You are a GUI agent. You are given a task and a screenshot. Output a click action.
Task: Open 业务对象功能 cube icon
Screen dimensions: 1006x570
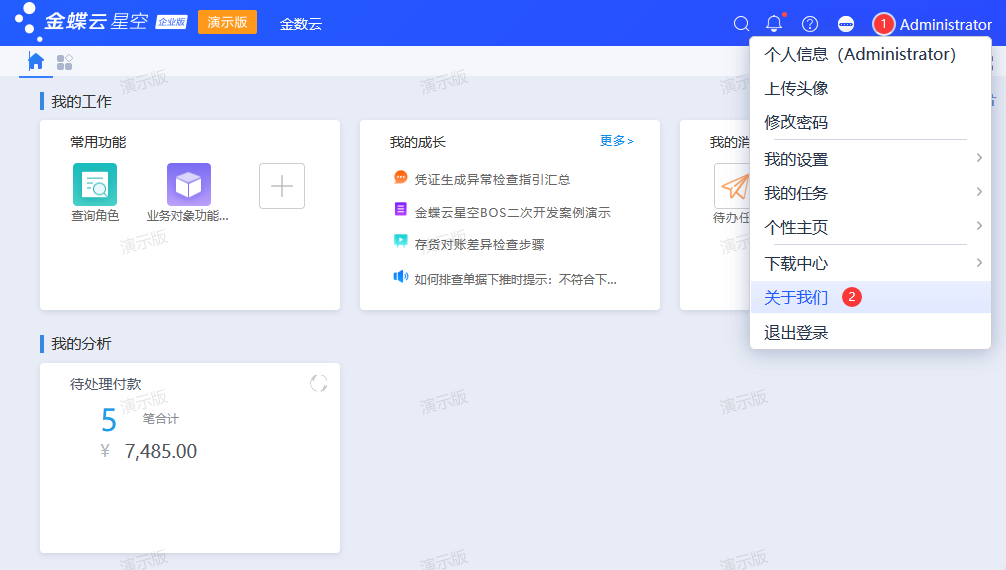click(189, 185)
